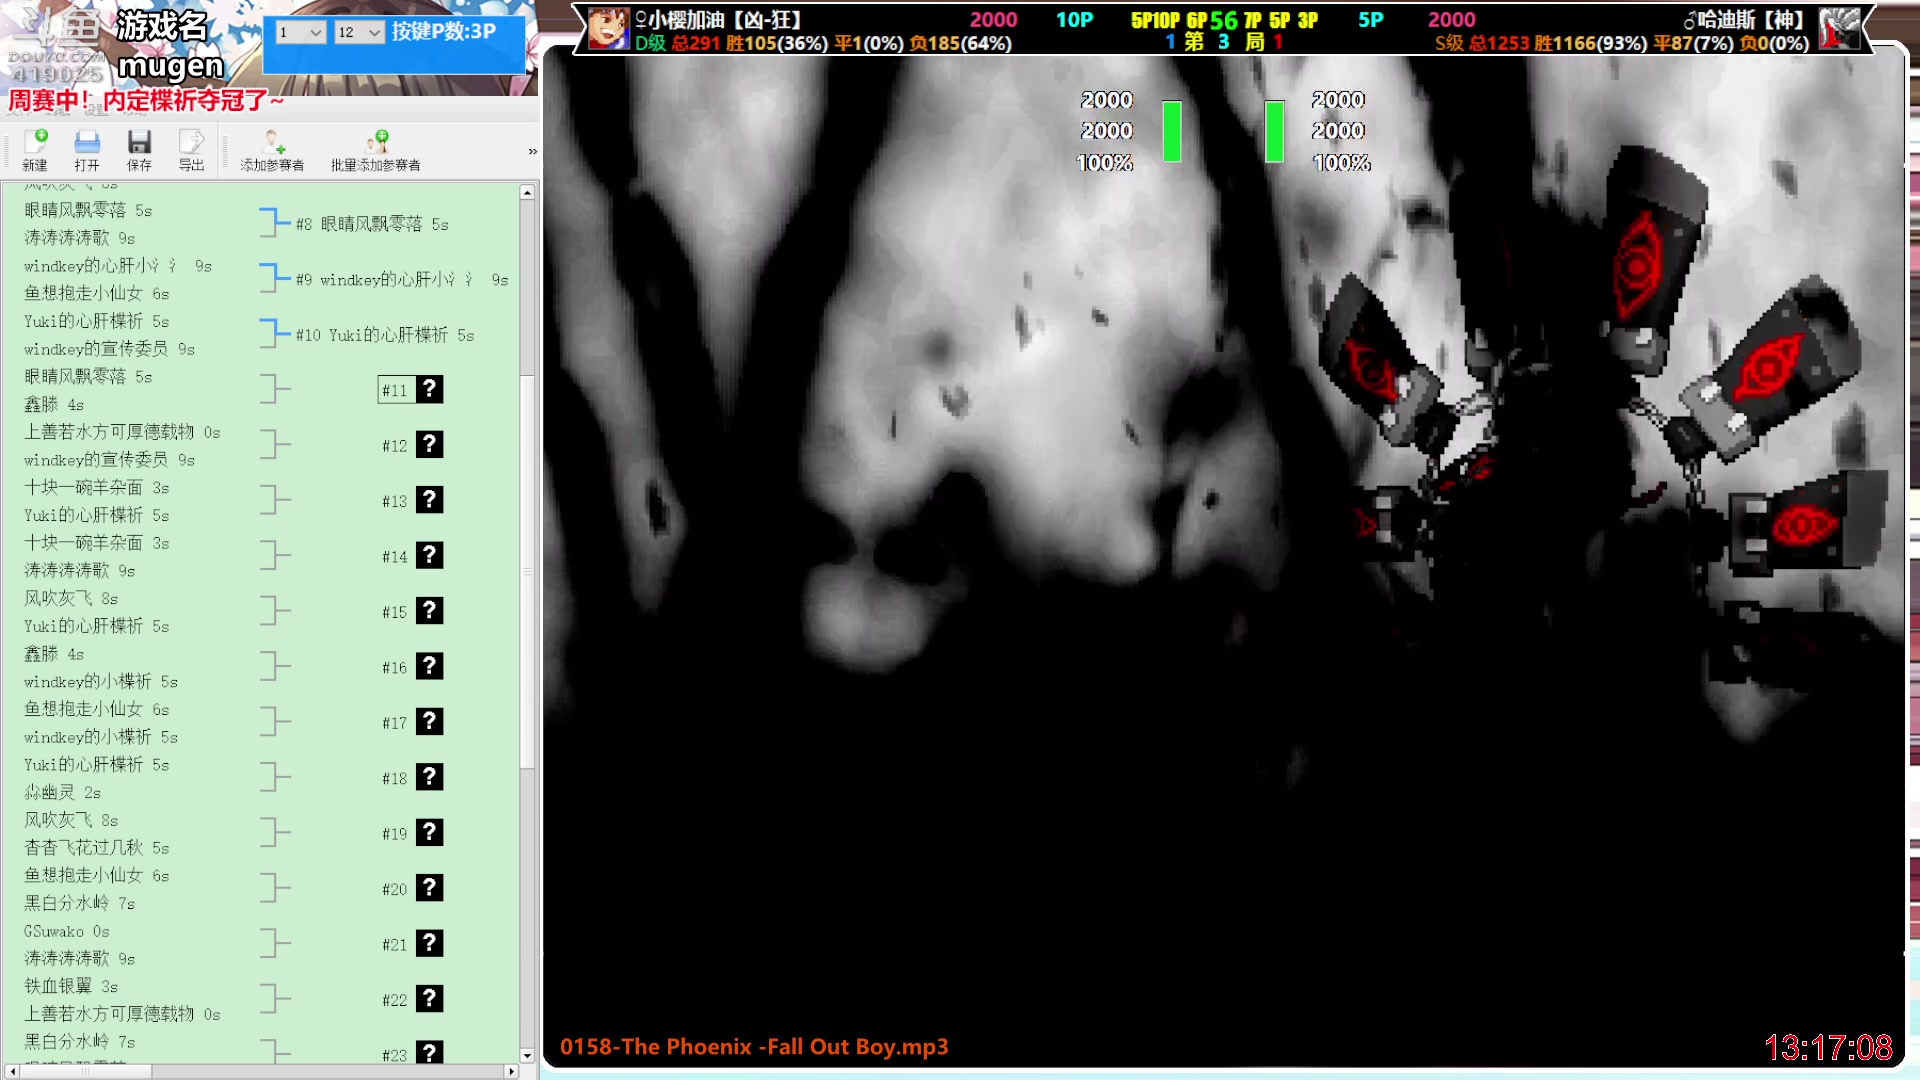Click the 按键P数:3P label
This screenshot has height=1080, width=1920.
(444, 31)
